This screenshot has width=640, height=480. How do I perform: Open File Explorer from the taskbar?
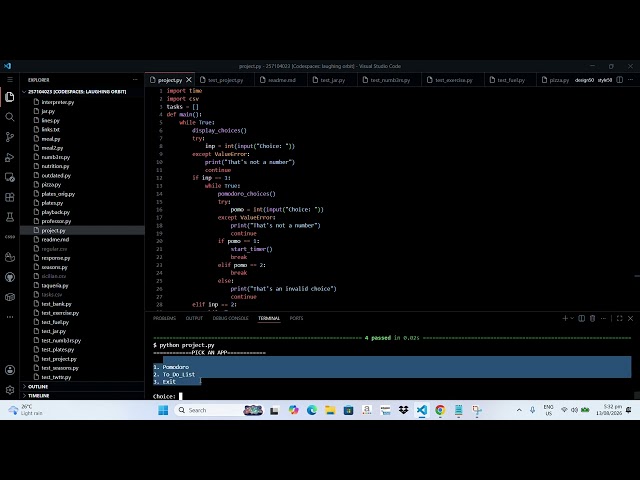click(x=330, y=410)
